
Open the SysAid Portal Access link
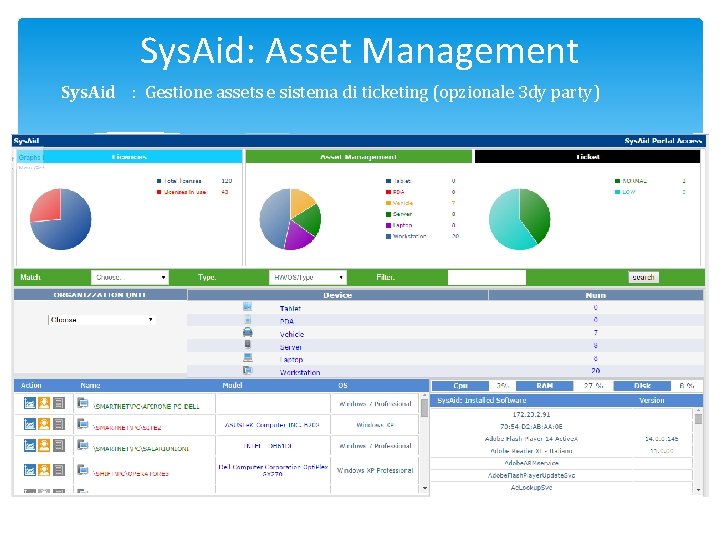pyautogui.click(x=663, y=141)
